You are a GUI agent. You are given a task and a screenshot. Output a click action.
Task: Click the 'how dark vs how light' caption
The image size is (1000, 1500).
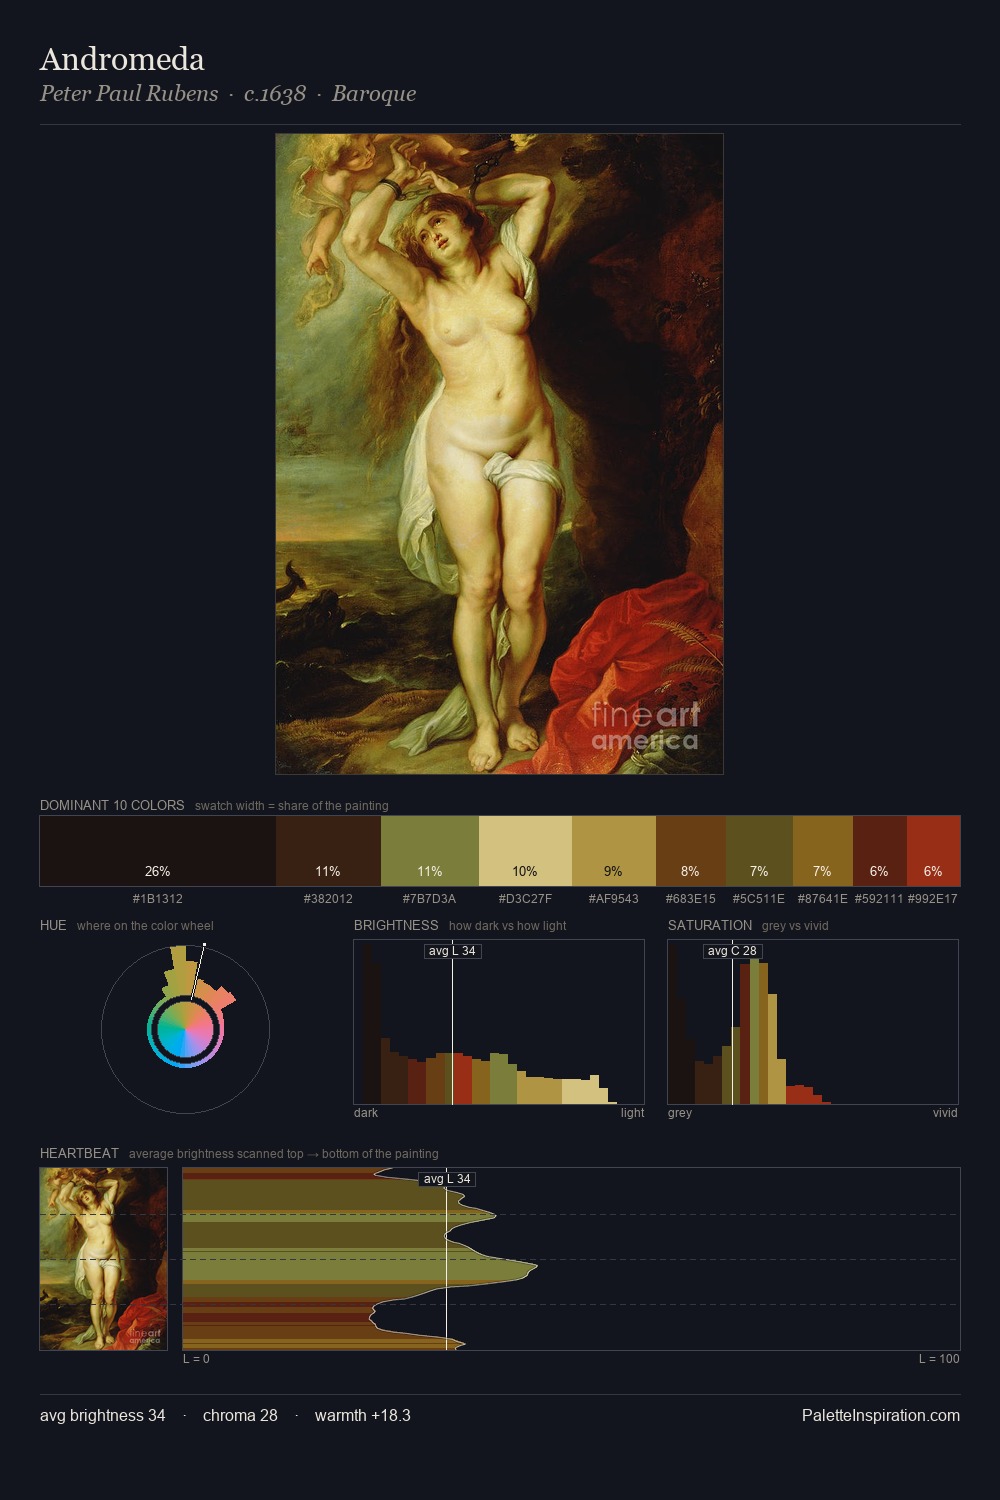click(508, 926)
